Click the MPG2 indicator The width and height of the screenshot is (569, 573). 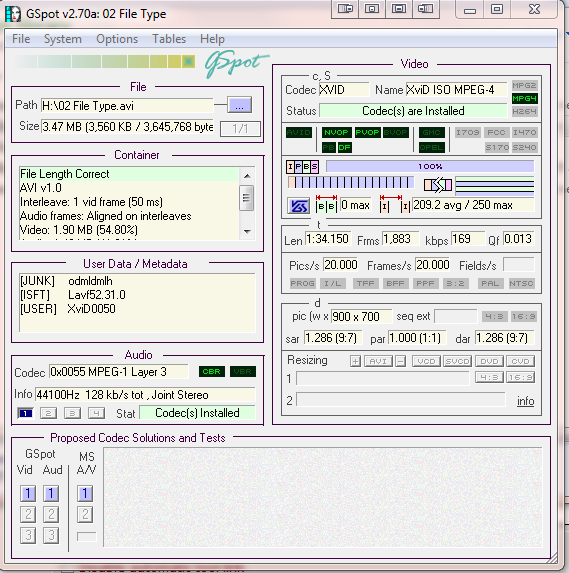pos(524,86)
